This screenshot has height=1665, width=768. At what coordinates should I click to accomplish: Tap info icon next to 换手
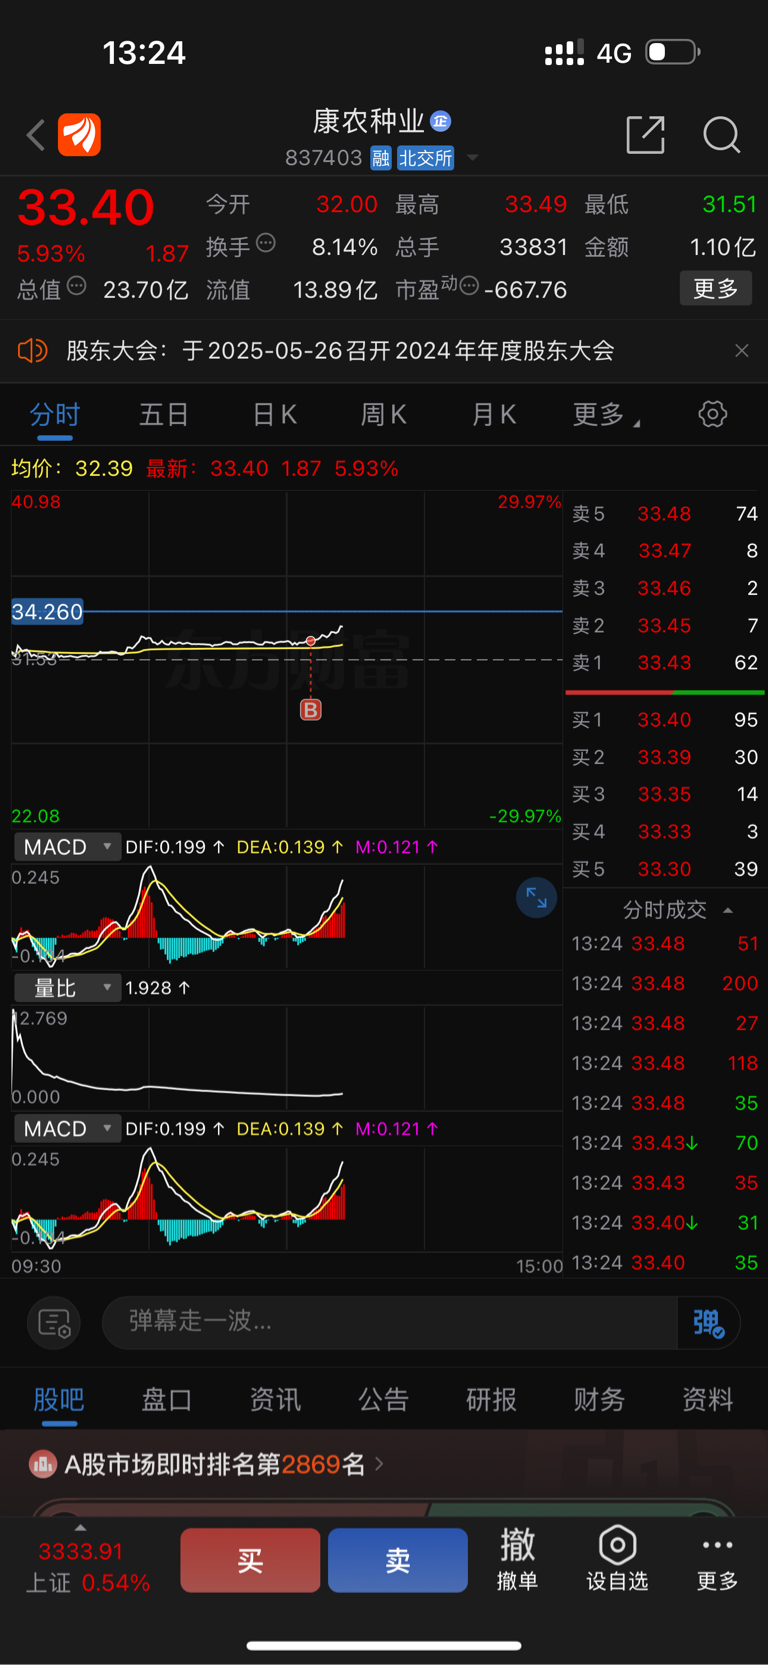click(265, 242)
